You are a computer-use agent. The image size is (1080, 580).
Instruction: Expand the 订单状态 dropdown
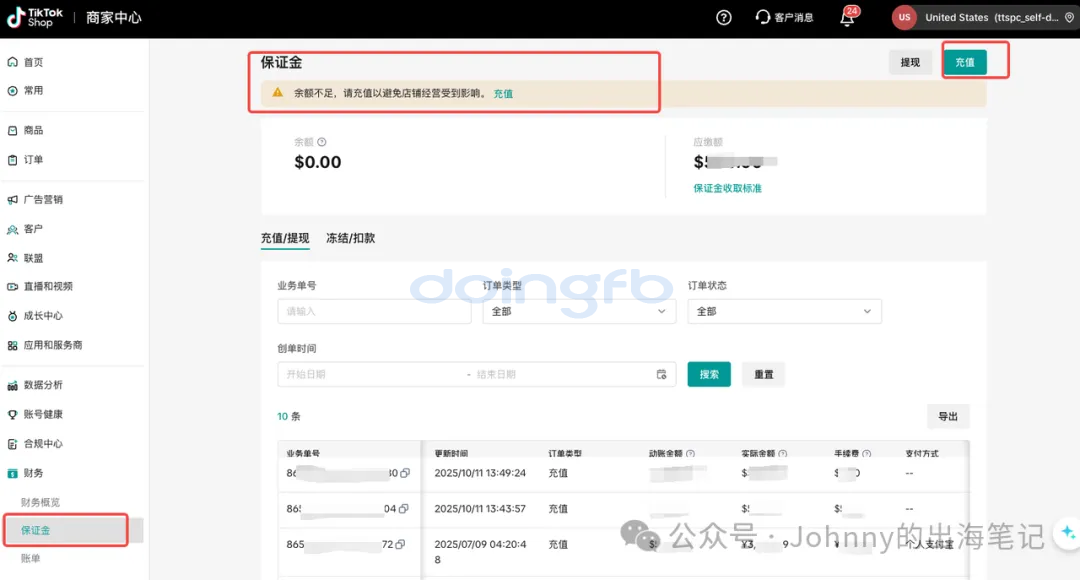(x=784, y=311)
